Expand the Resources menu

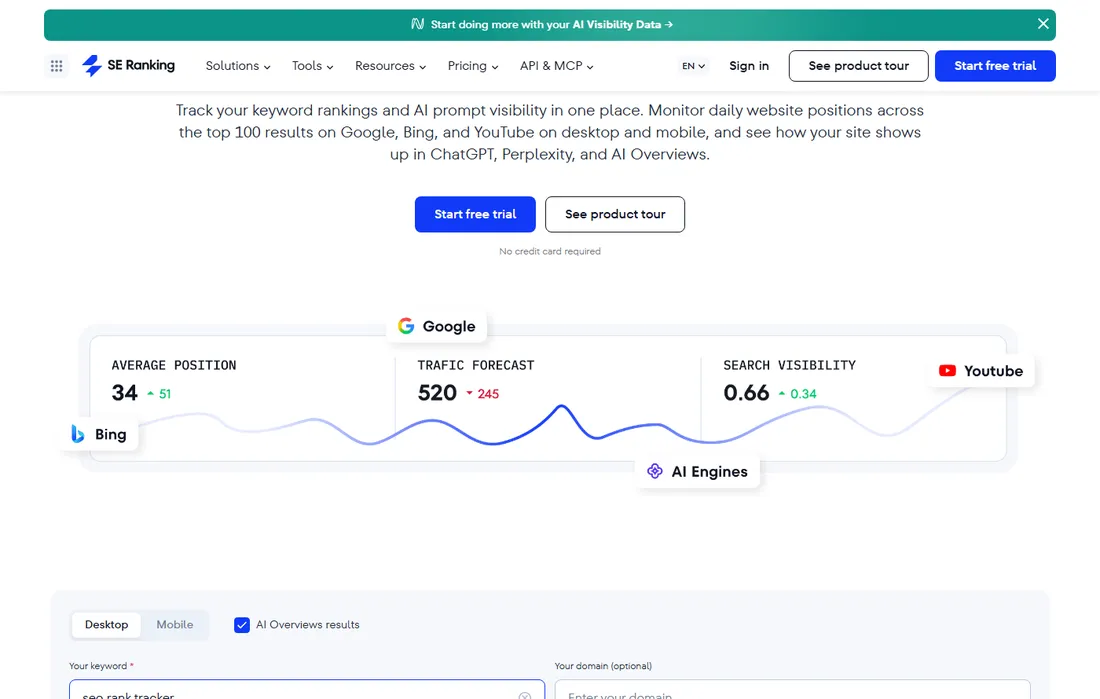[390, 66]
